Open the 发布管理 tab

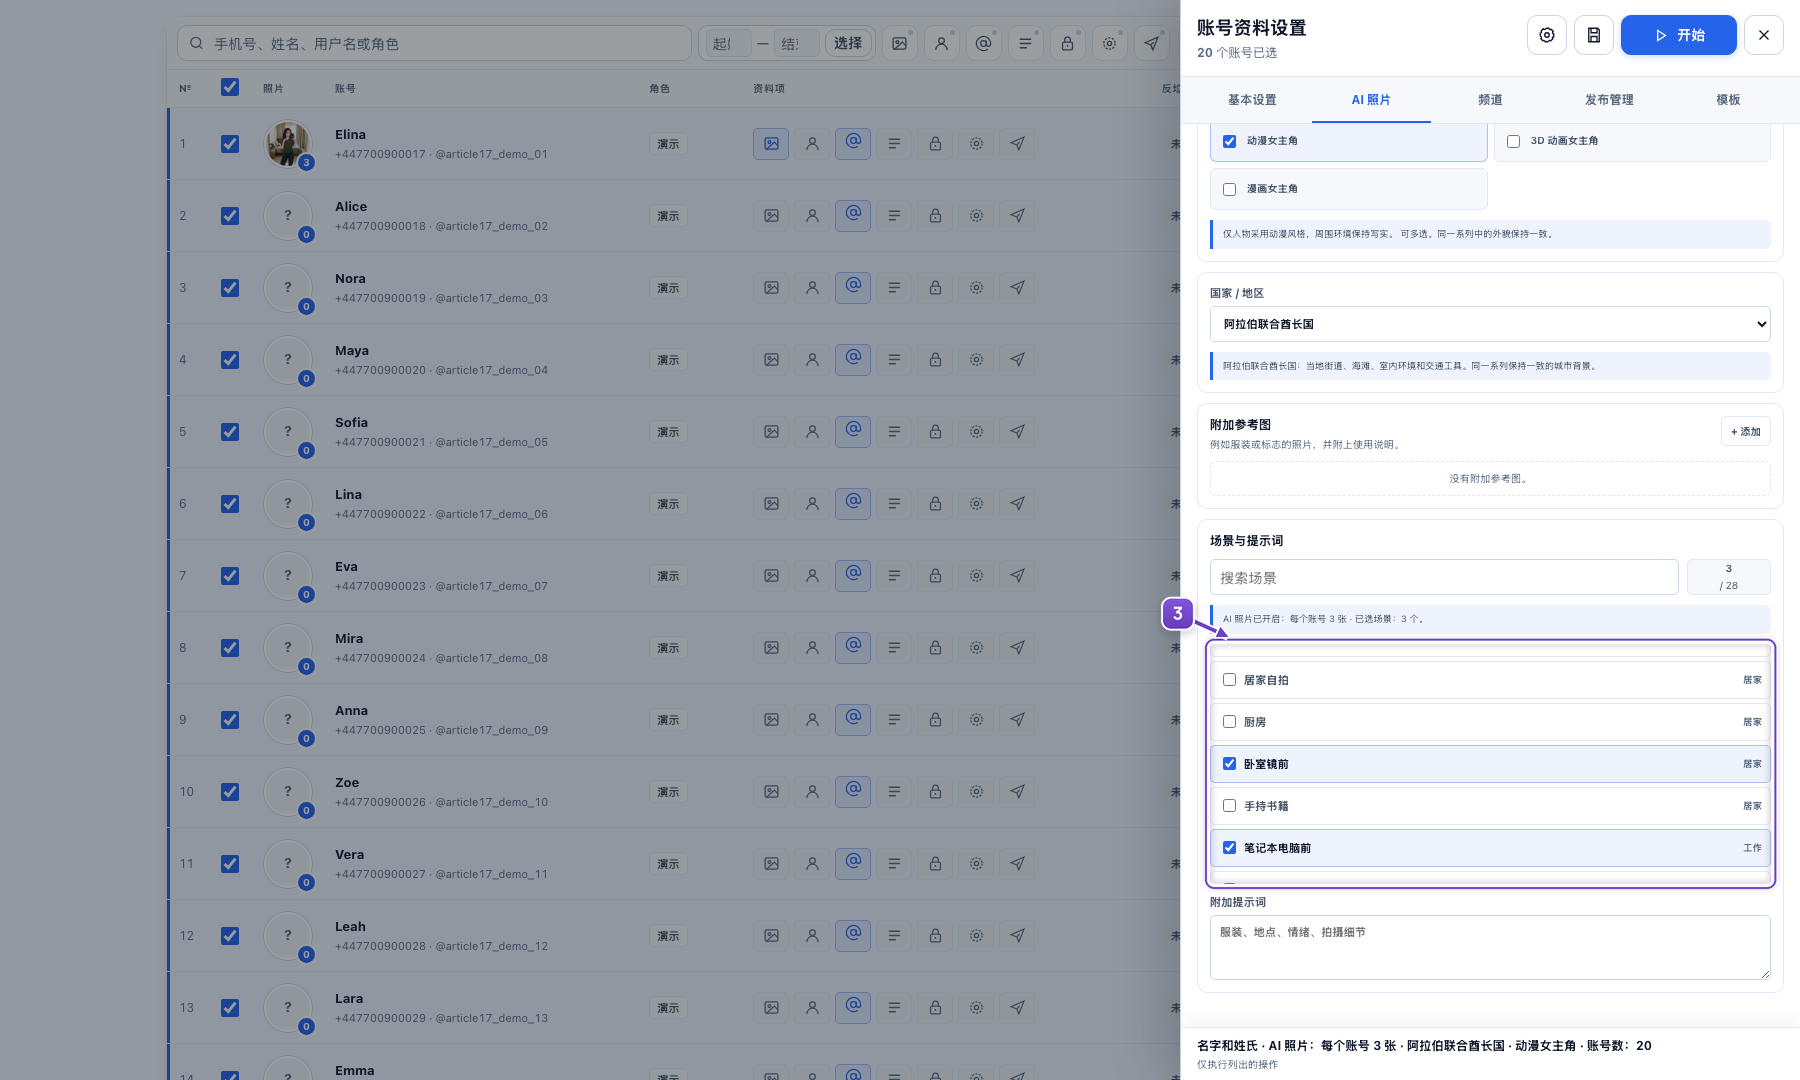click(x=1609, y=100)
